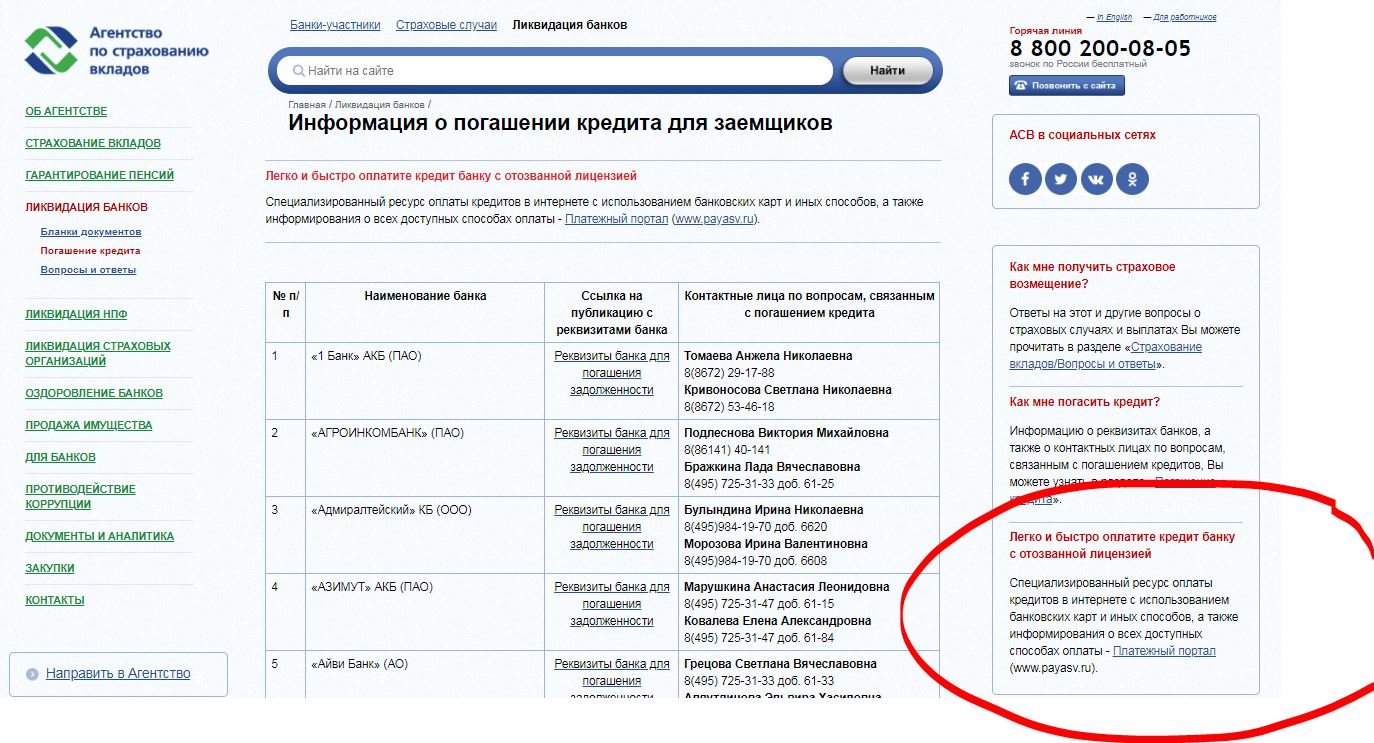The height and width of the screenshot is (743, 1374).
Task: Open the Facebook social icon
Action: coord(1025,180)
